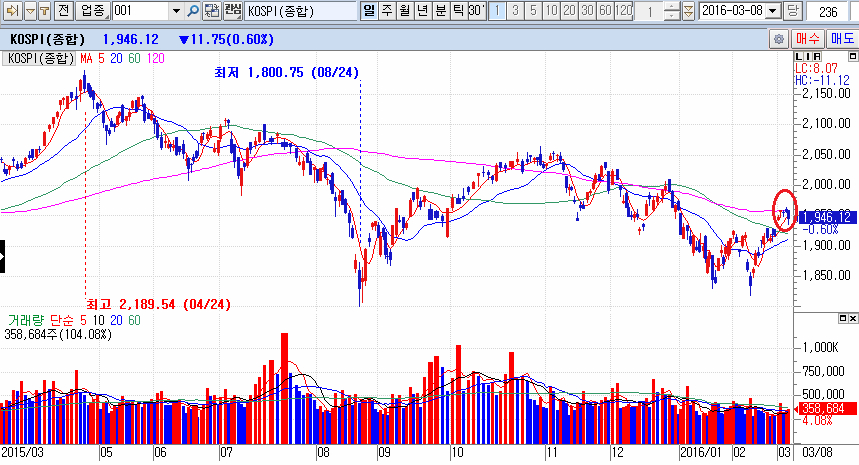Image resolution: width=859 pixels, height=465 pixels.
Task: Click the bar count field showing 236
Action: click(828, 11)
